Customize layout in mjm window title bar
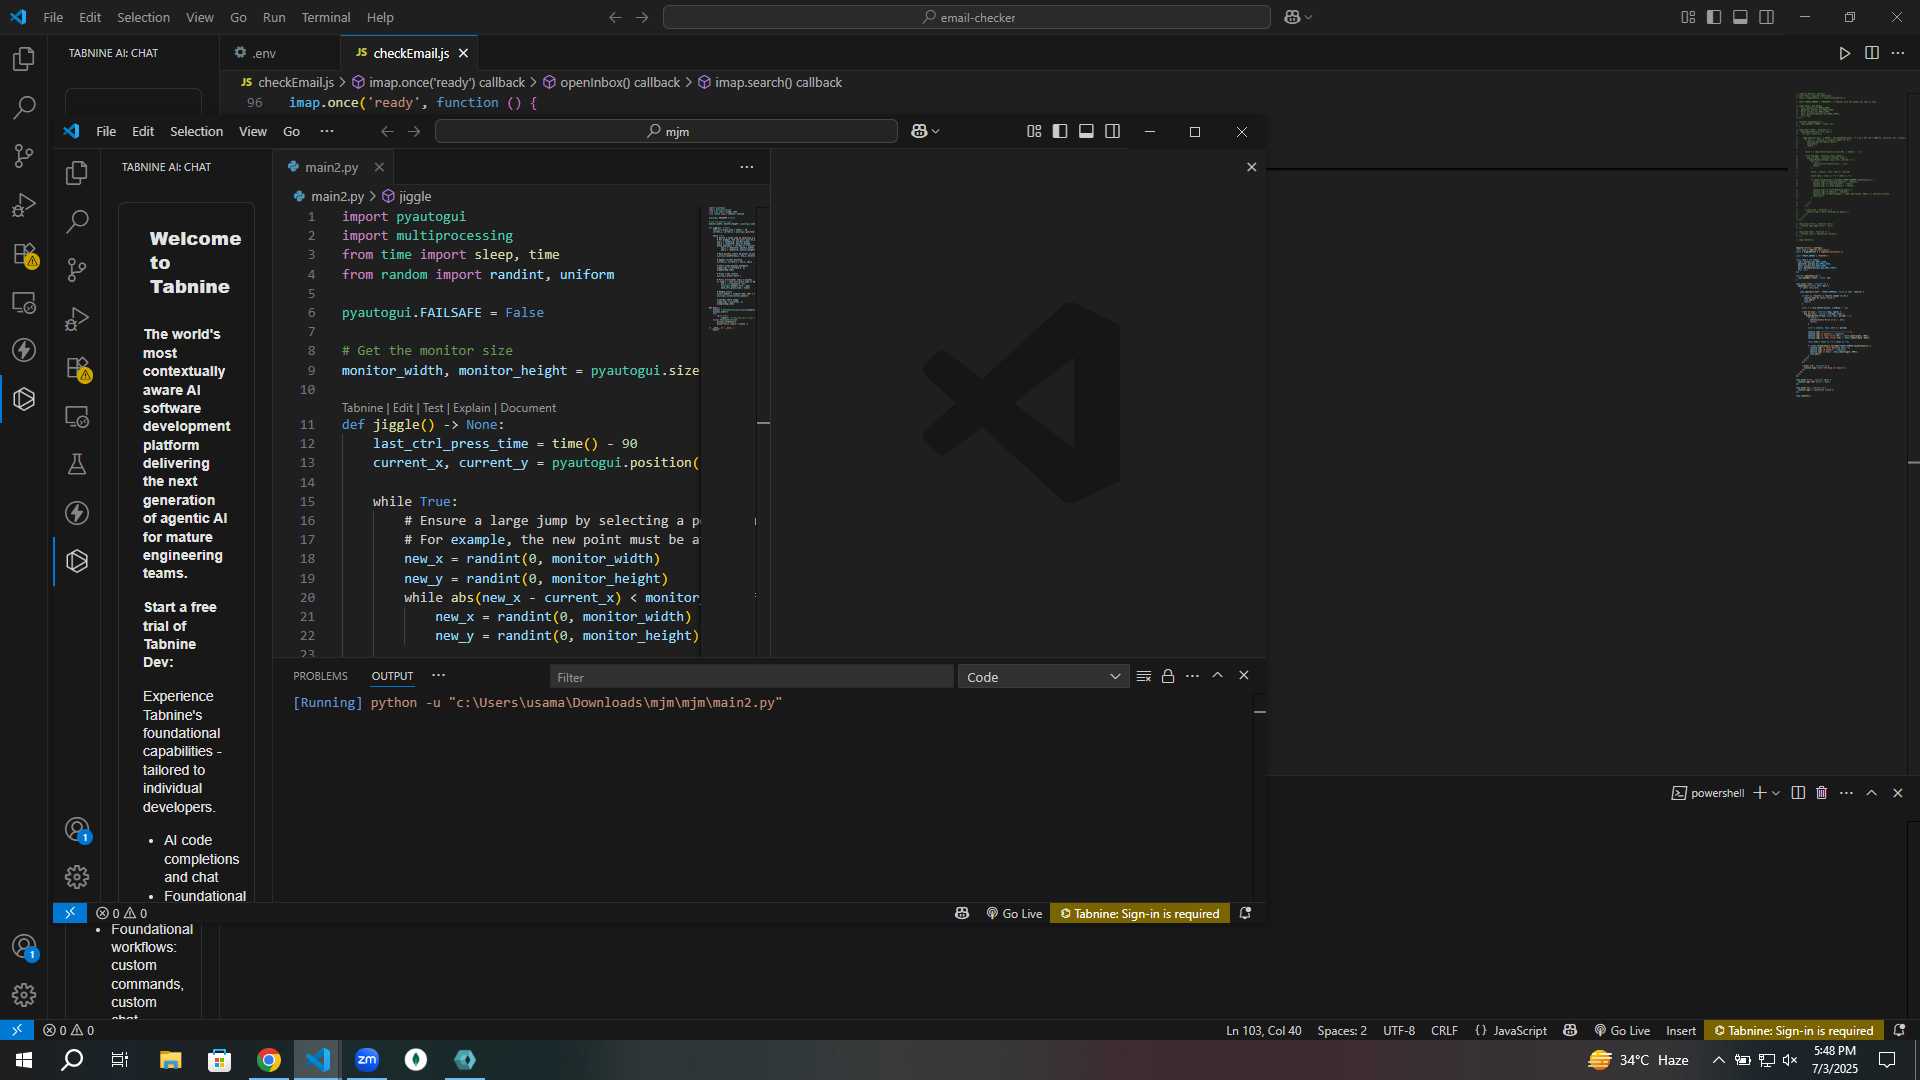Image resolution: width=1920 pixels, height=1080 pixels. [x=1034, y=131]
